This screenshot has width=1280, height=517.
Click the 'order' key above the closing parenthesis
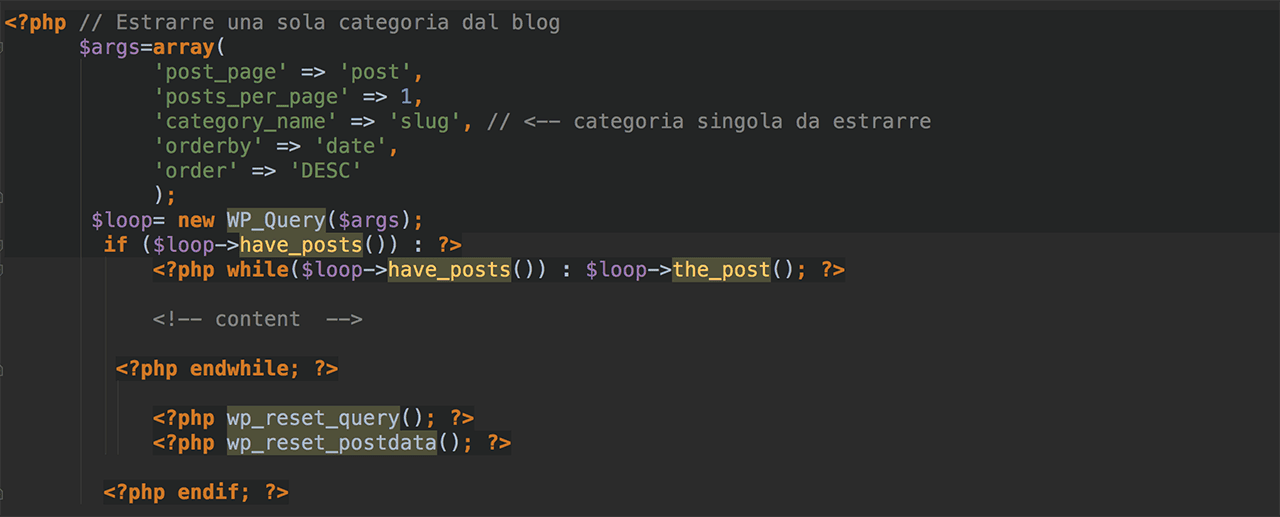[x=196, y=171]
